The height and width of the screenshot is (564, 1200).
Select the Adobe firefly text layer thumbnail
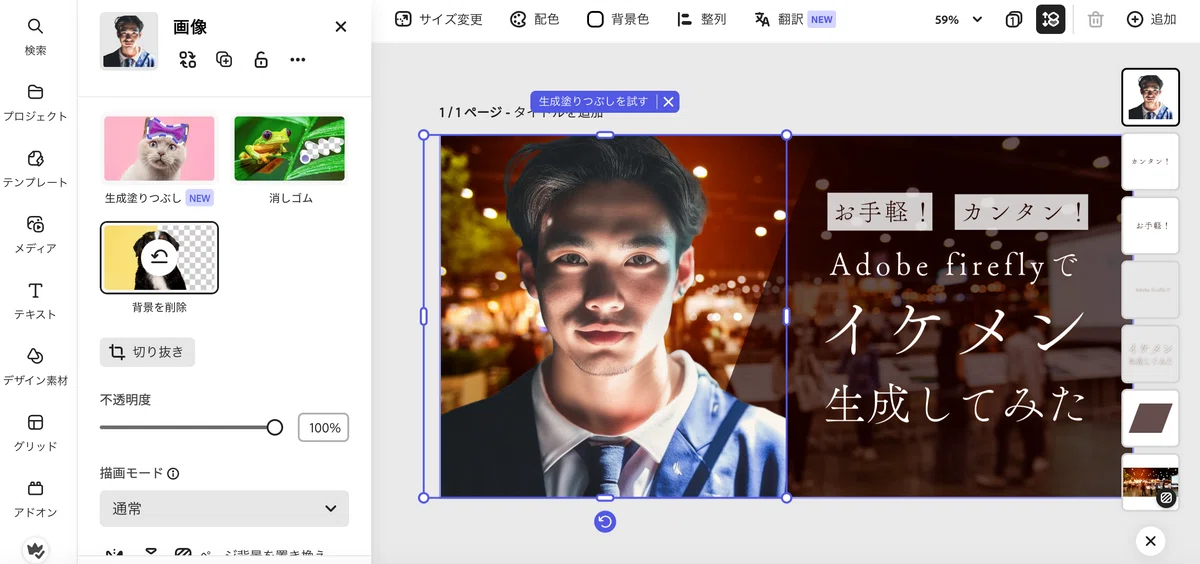tap(1150, 289)
